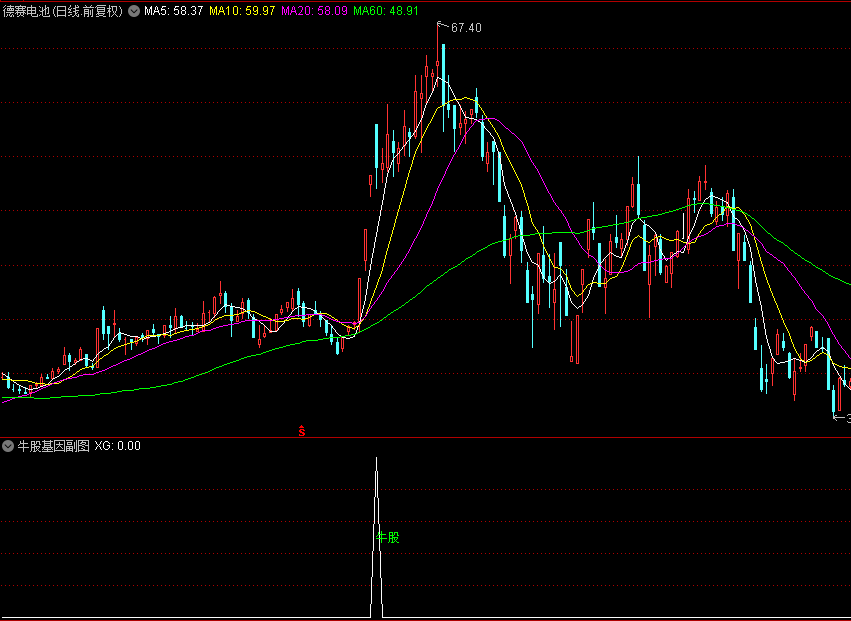Open the 牛股基因副图 sub-chart dropdown arrow
This screenshot has width=851, height=621.
(8, 446)
